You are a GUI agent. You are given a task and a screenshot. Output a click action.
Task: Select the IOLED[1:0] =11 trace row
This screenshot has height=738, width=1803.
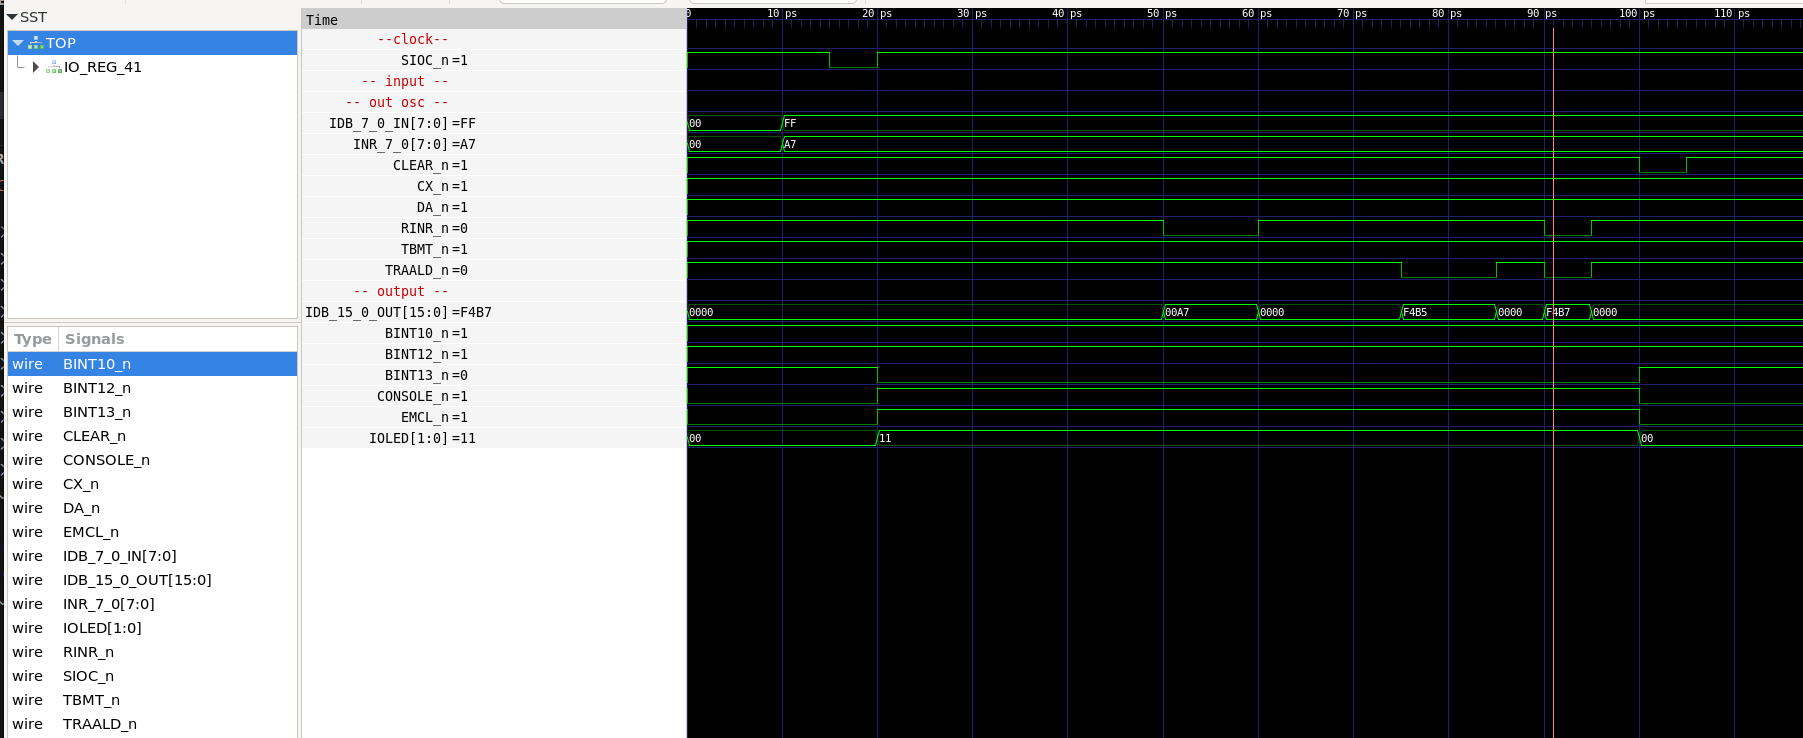coord(494,438)
